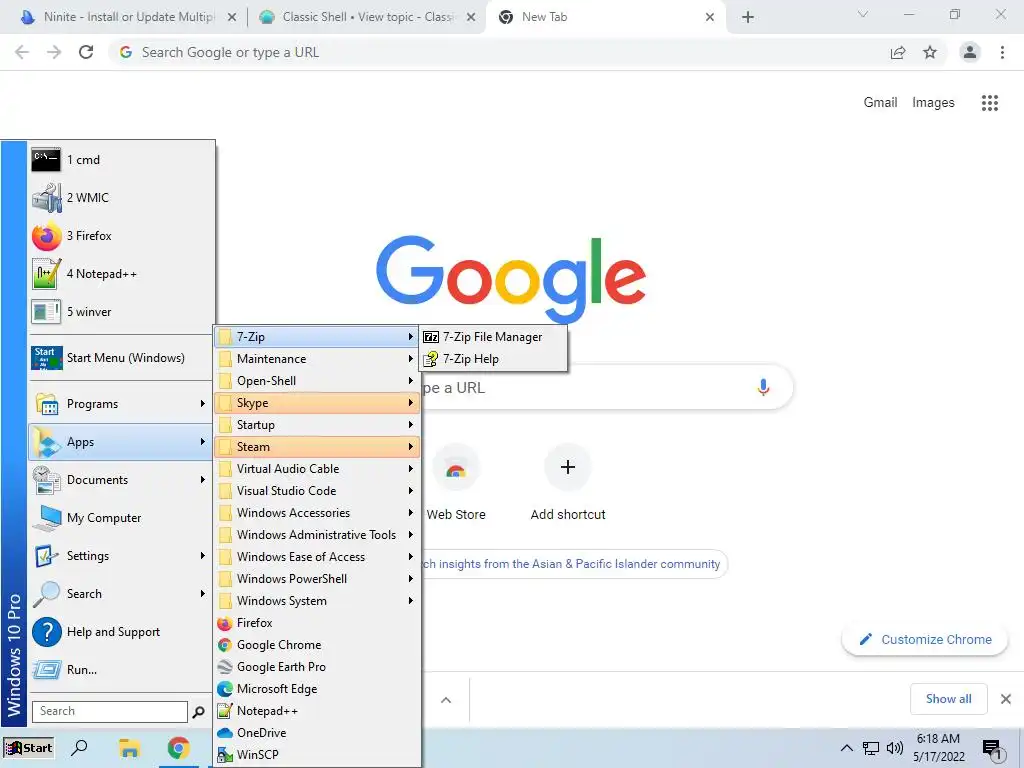The height and width of the screenshot is (768, 1024).
Task: Expand the Open-Shell folder
Action: (x=317, y=381)
